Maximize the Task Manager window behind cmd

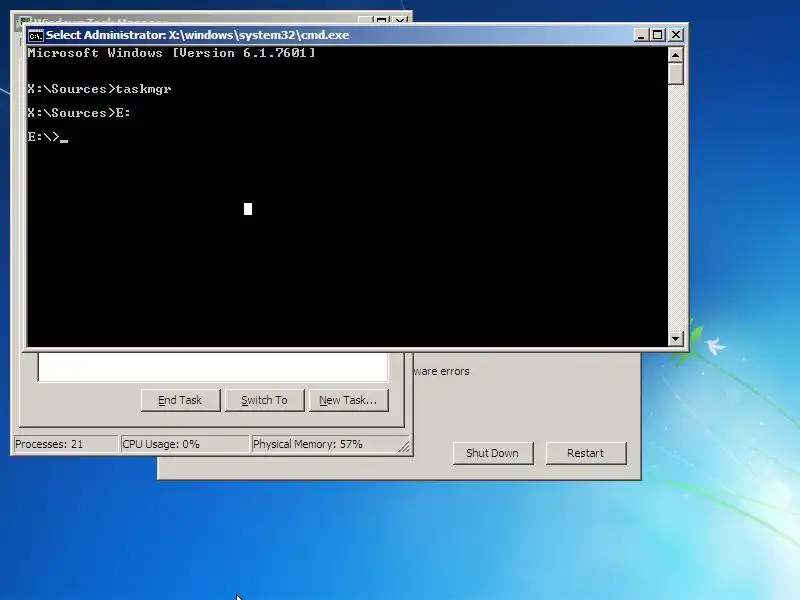coord(382,20)
